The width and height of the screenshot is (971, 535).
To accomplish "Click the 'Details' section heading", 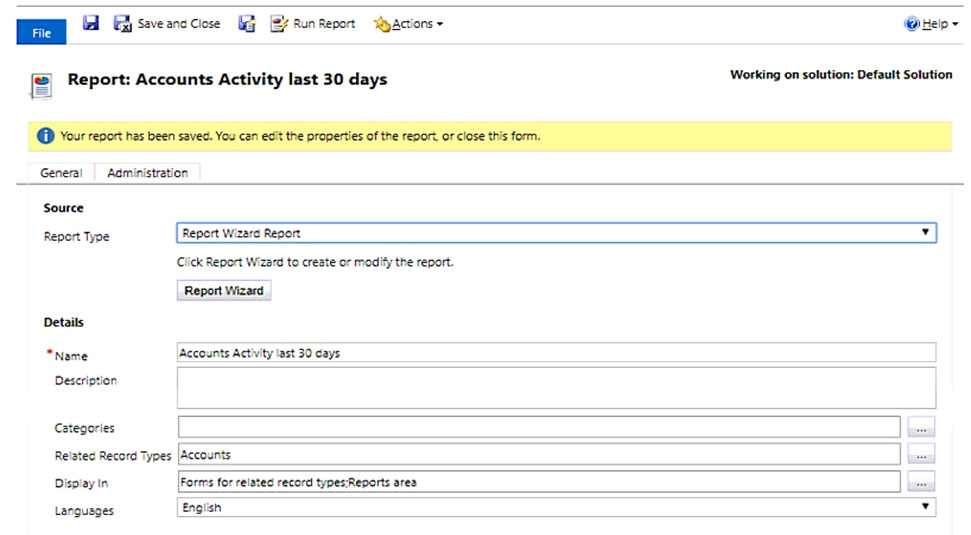I will [63, 322].
